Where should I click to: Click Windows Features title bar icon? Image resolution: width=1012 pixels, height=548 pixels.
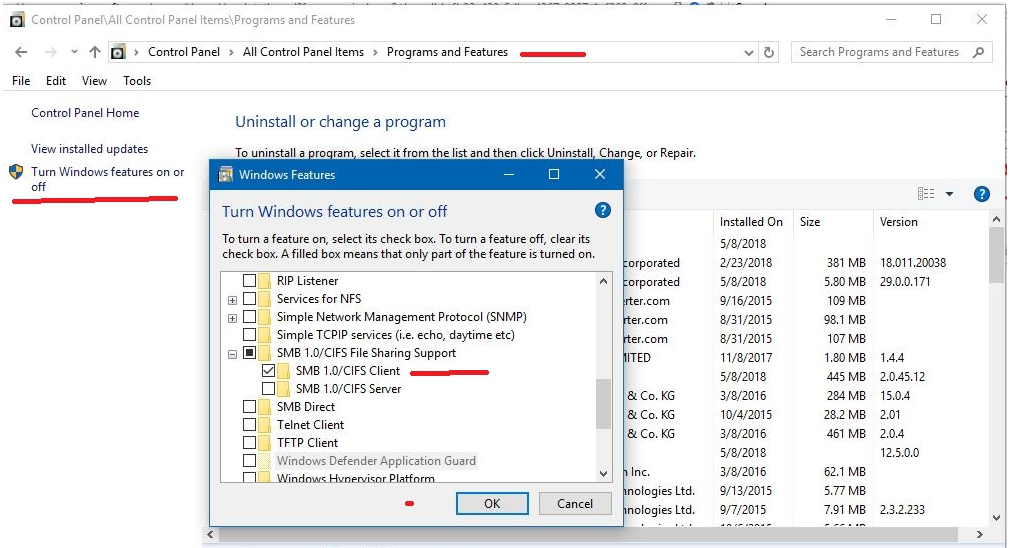click(226, 174)
